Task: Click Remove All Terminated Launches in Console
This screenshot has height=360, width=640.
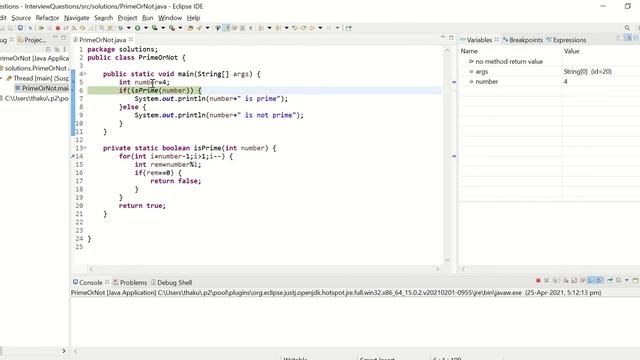Action: click(555, 280)
